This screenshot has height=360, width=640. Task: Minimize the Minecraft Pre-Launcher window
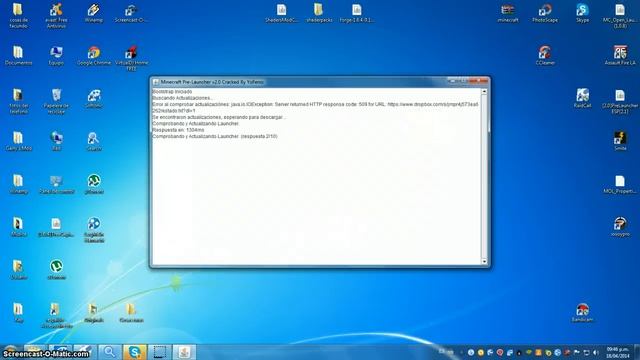(451, 81)
